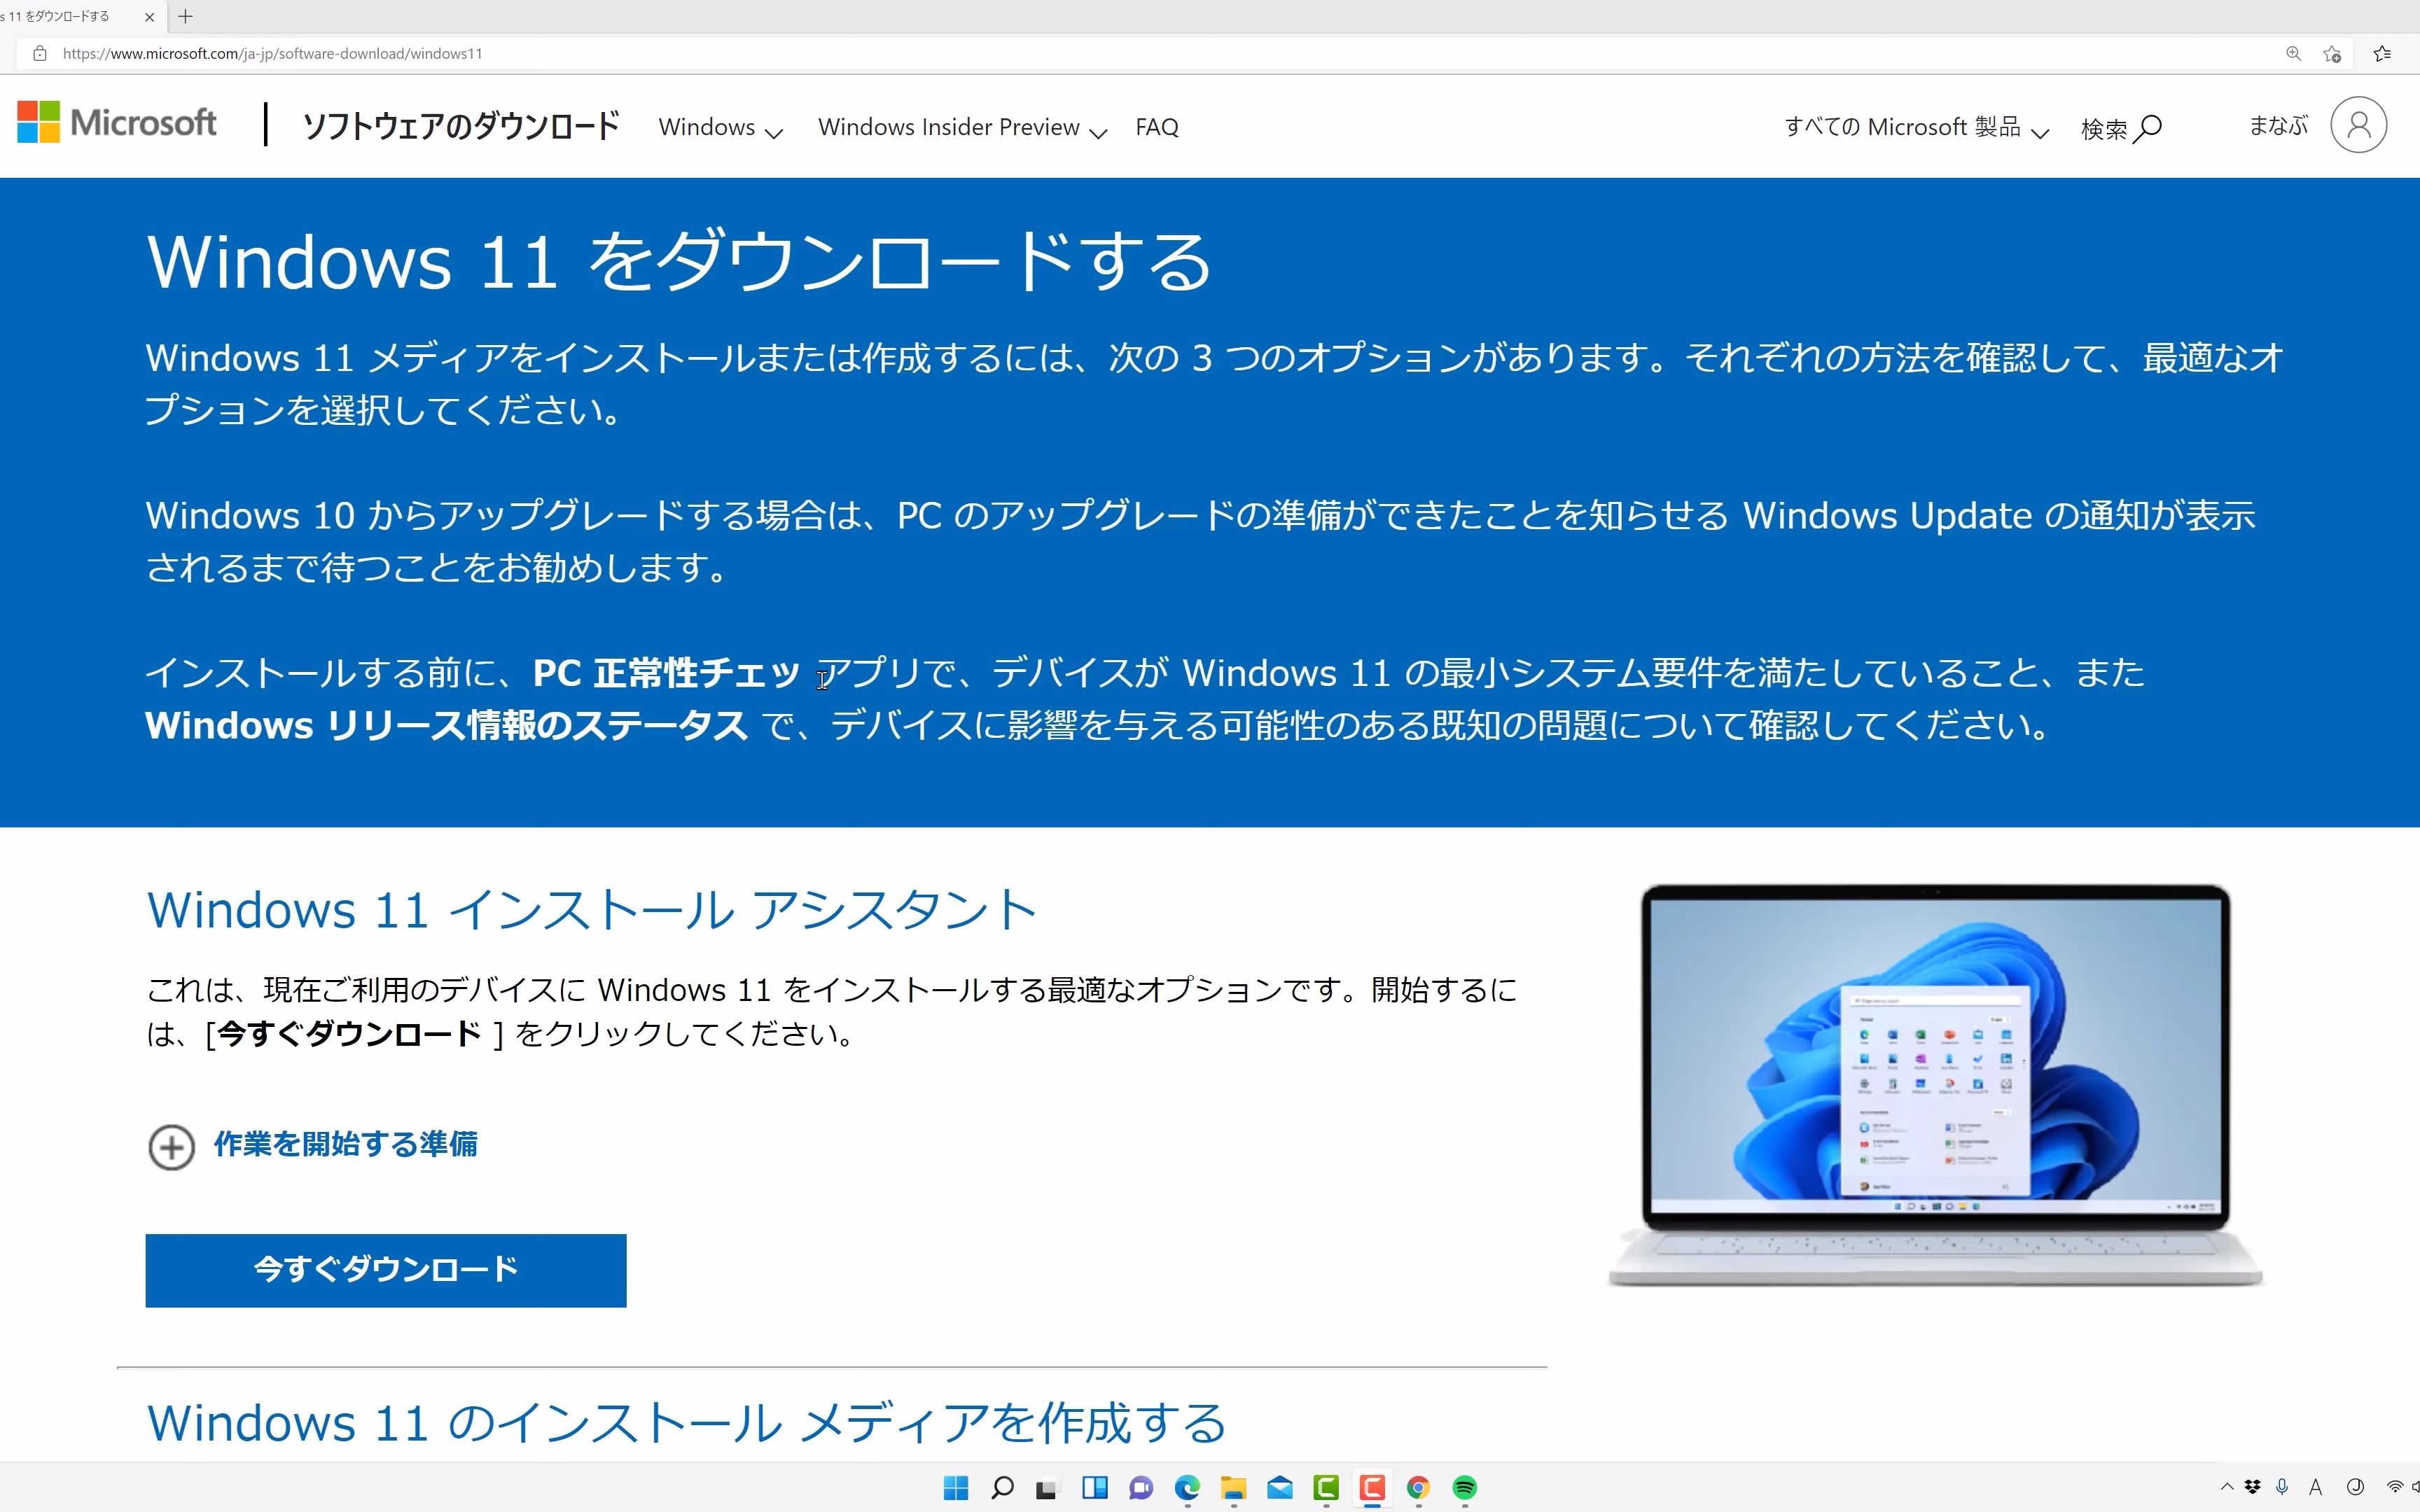Open the favorites list icon

tap(2383, 53)
